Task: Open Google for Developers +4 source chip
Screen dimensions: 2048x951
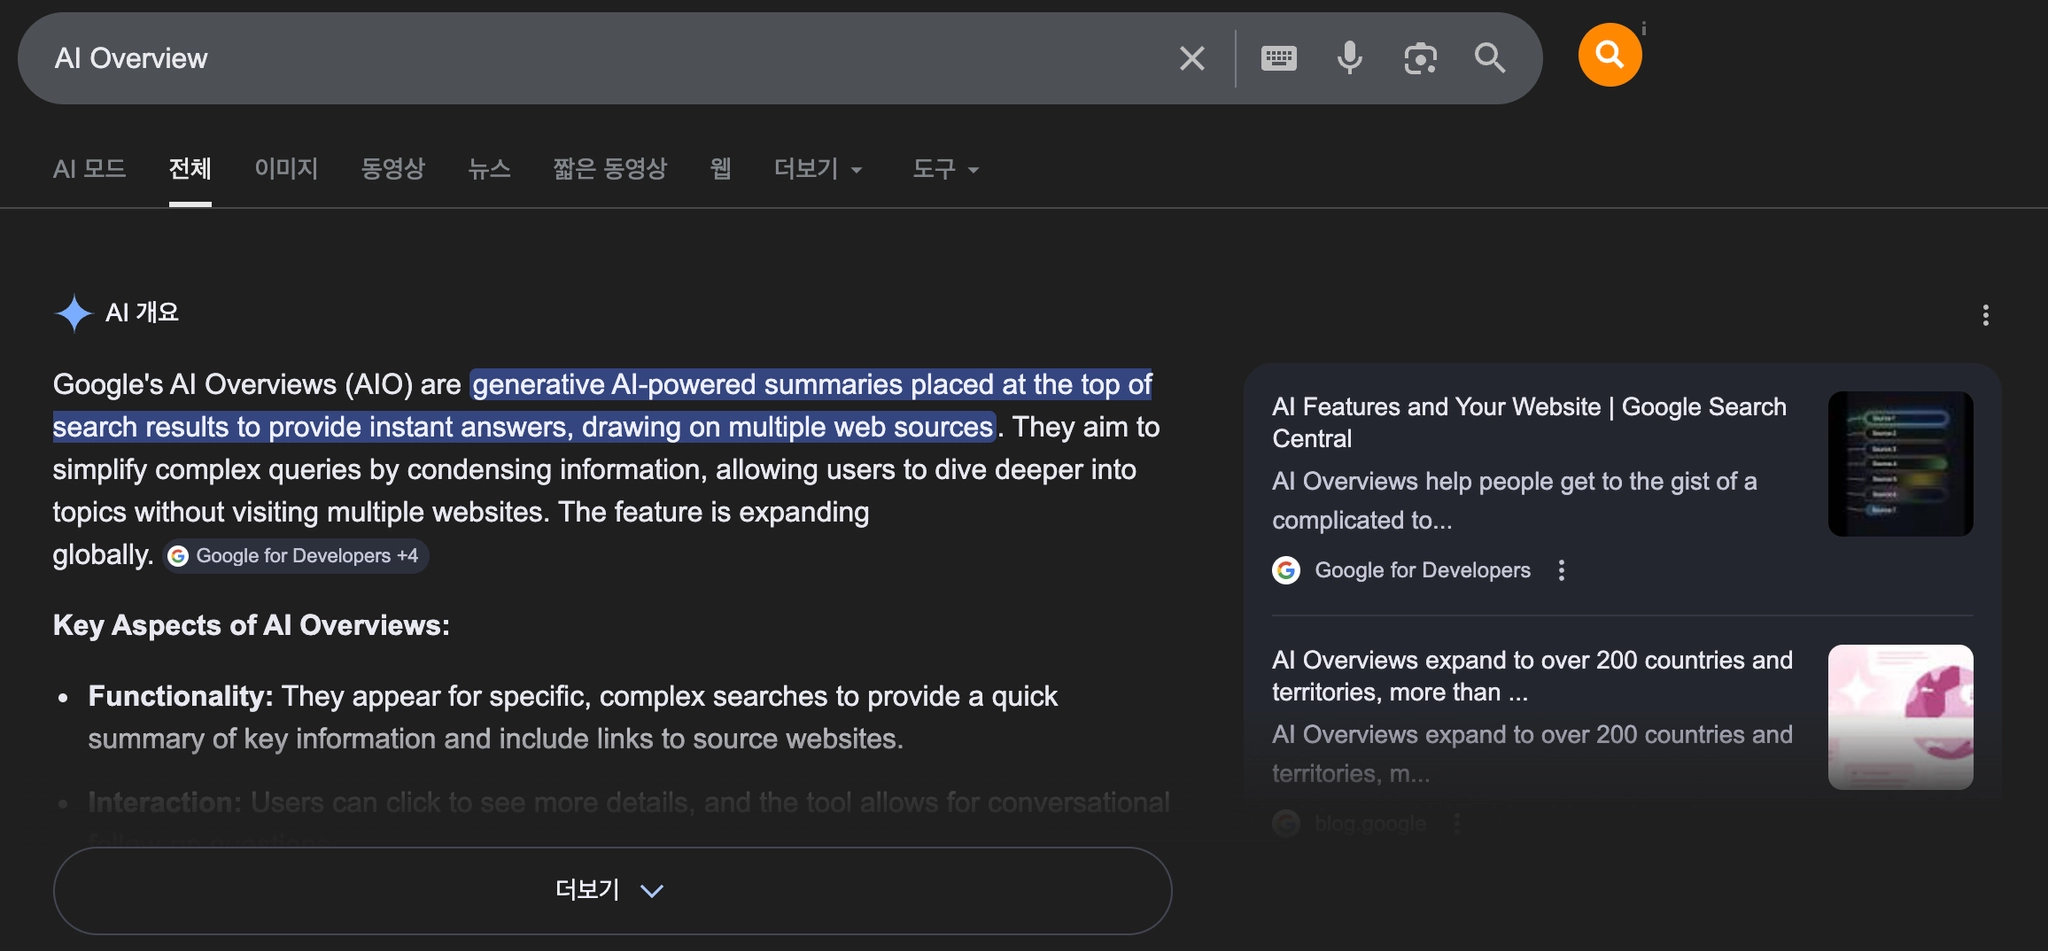Action: [297, 556]
